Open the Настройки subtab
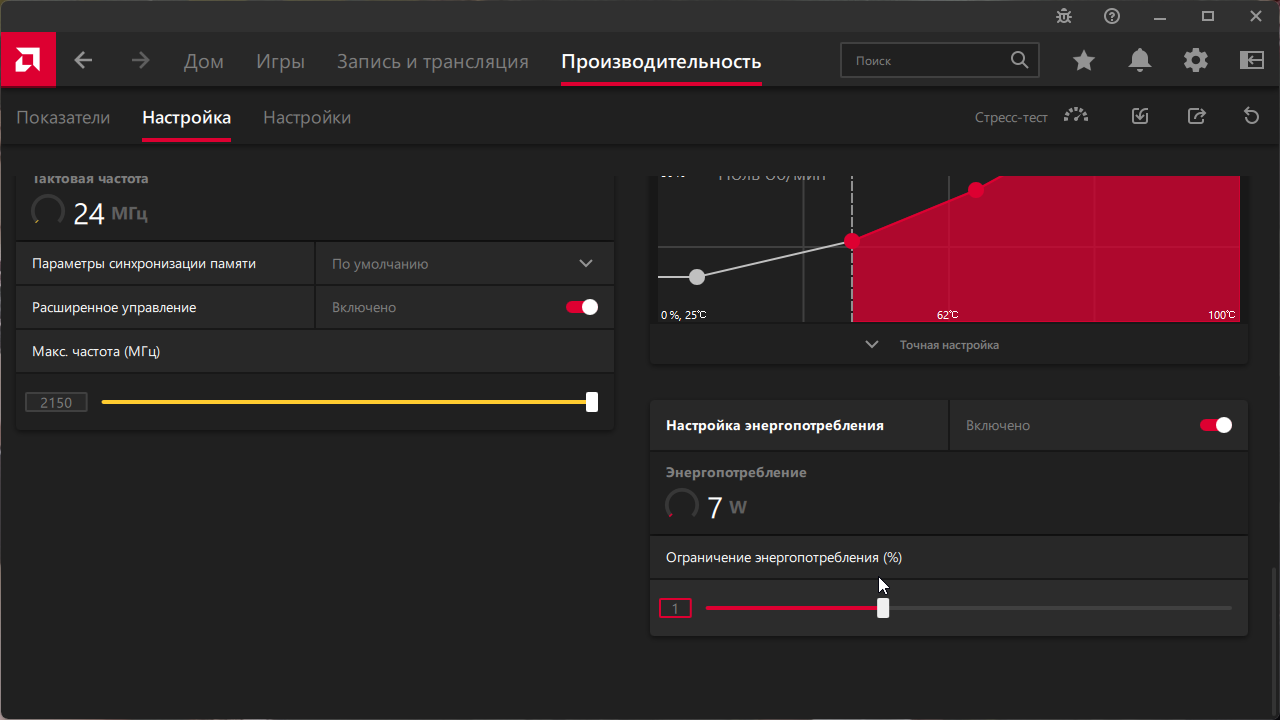The width and height of the screenshot is (1280, 720). [307, 117]
